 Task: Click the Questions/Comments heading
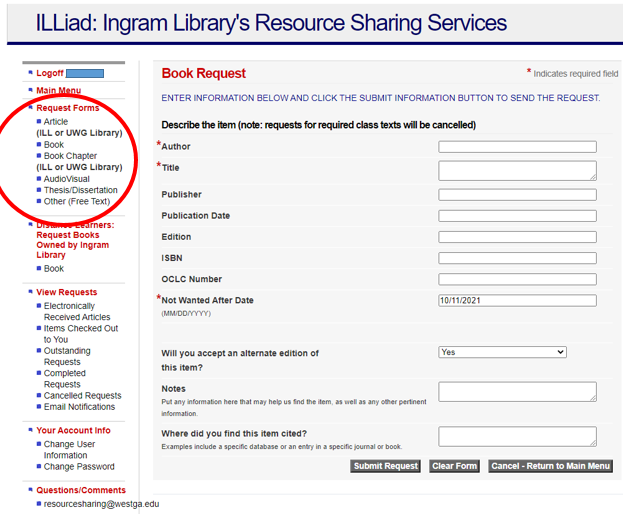[x=81, y=490]
